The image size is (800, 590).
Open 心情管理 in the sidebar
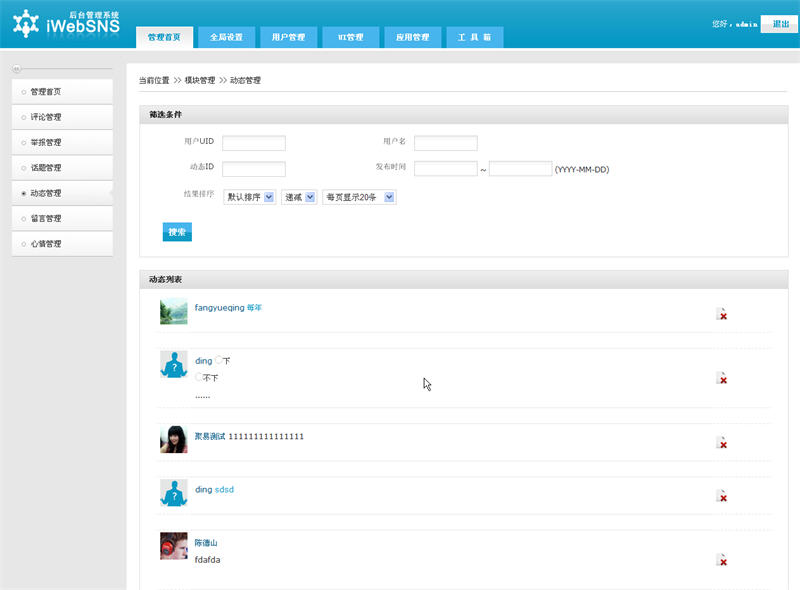[x=62, y=244]
